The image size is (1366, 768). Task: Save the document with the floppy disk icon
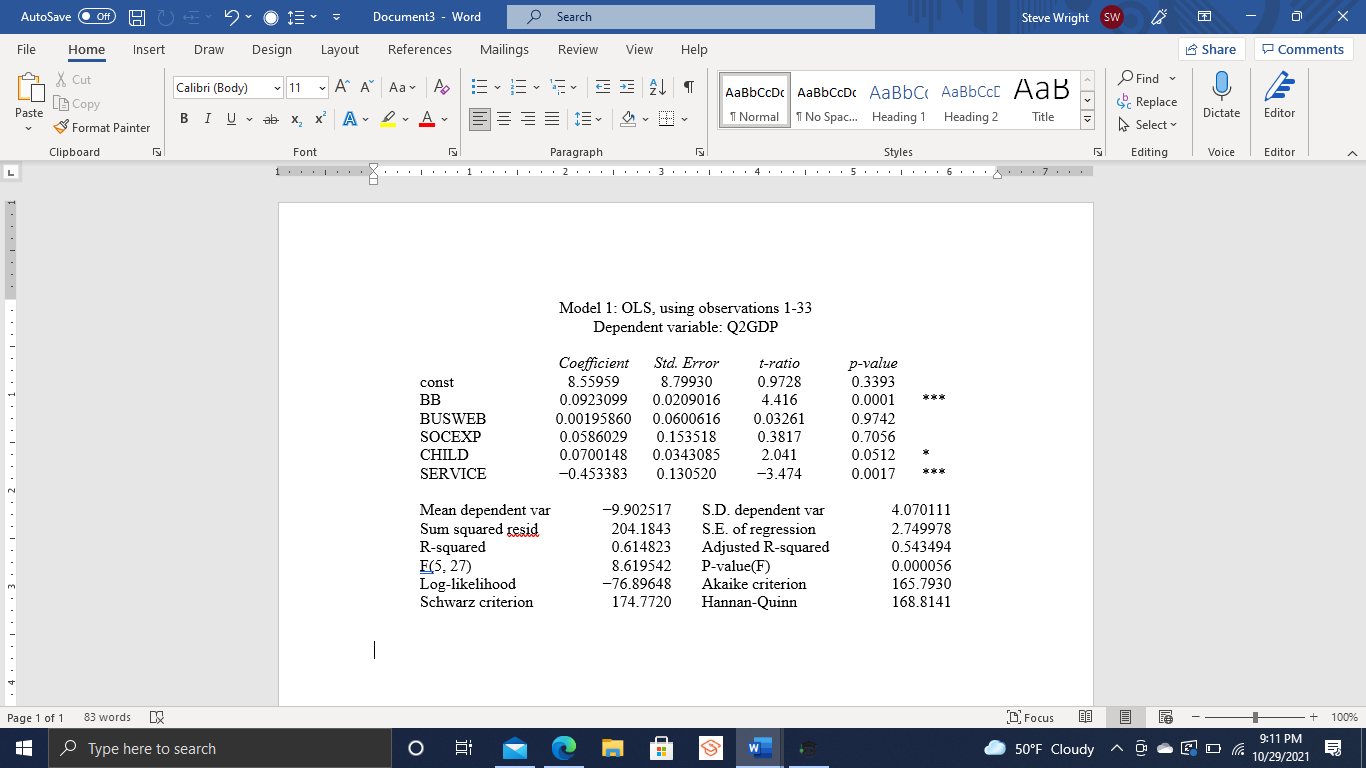click(x=138, y=17)
